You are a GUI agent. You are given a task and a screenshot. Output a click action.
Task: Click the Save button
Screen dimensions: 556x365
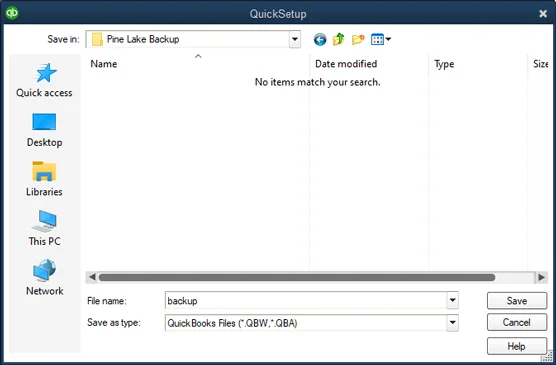pyautogui.click(x=517, y=301)
